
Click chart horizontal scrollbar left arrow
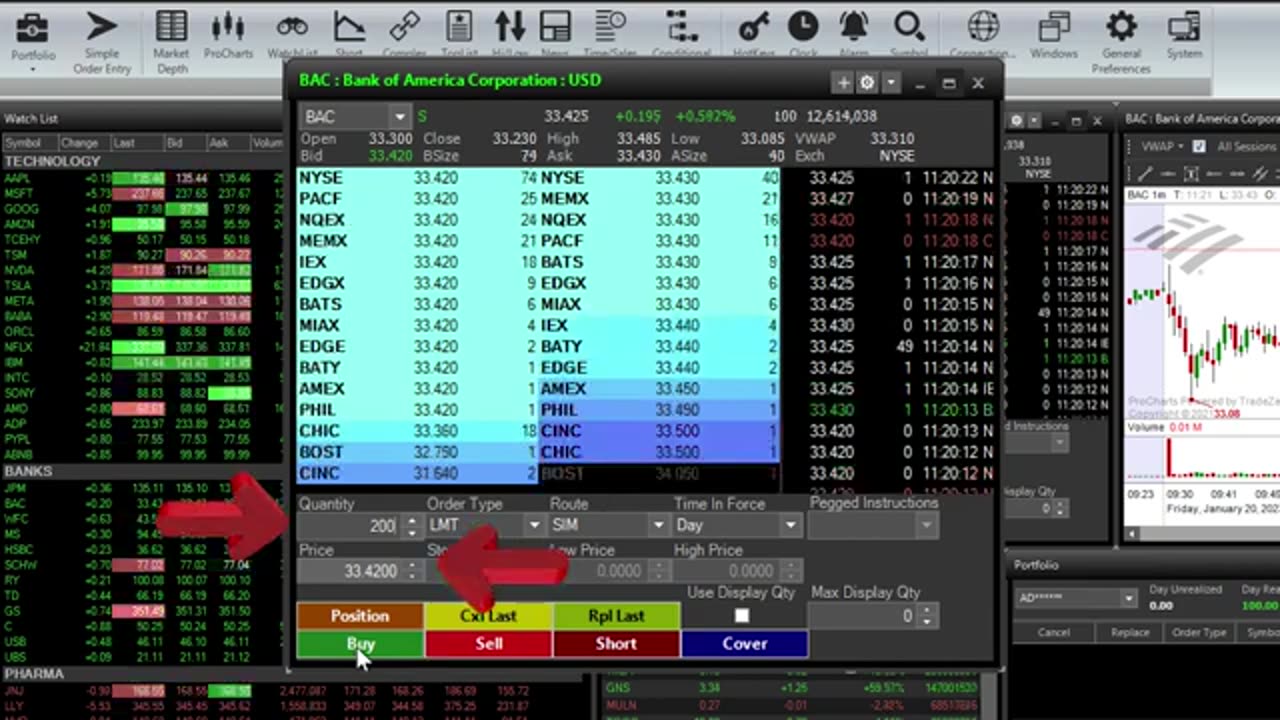coord(1132,535)
